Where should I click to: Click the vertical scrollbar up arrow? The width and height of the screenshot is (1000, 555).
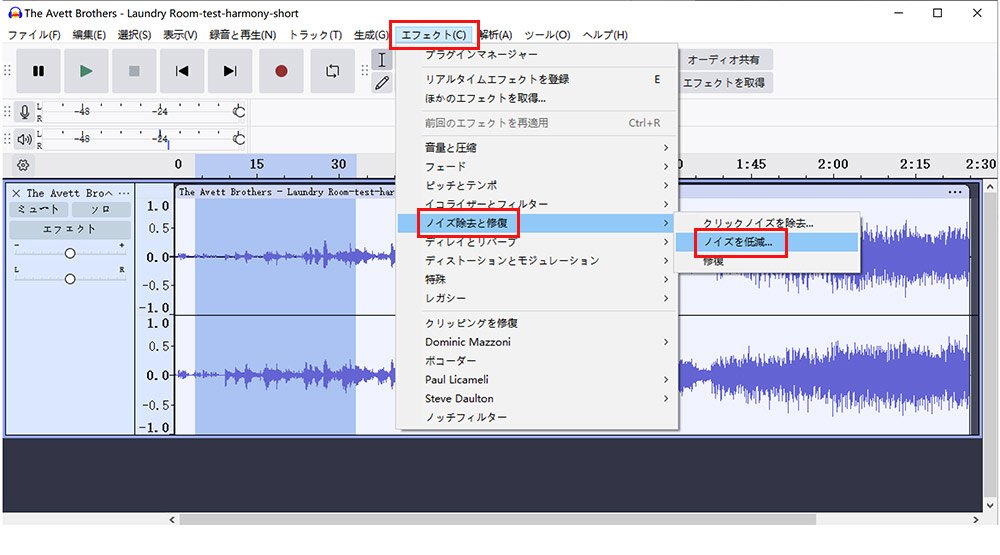[x=989, y=188]
